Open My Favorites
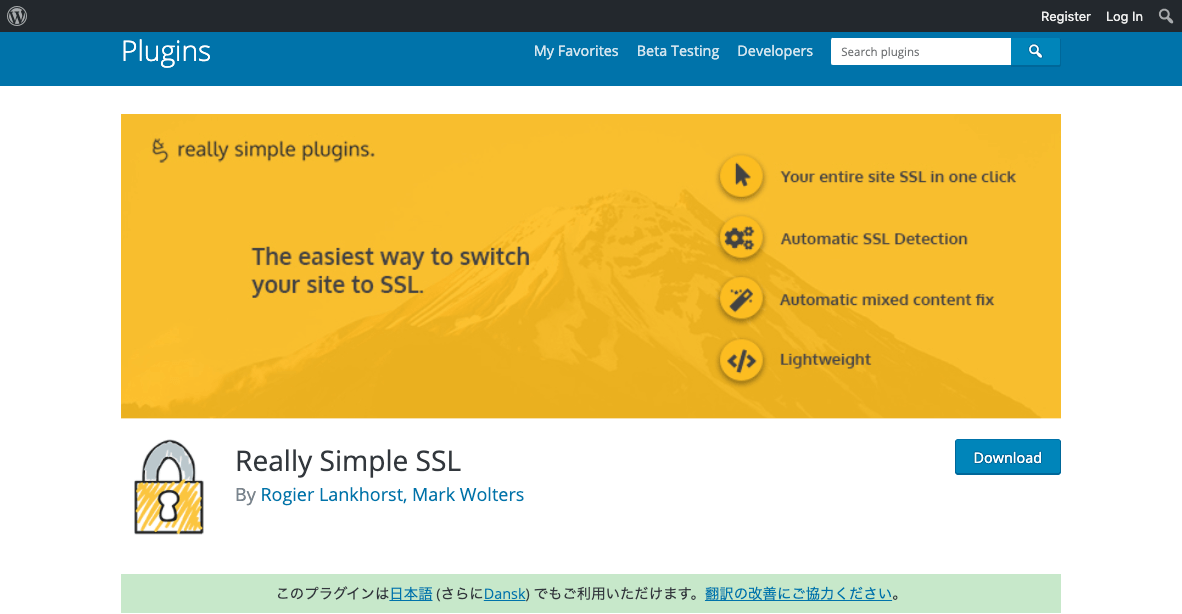Viewport: 1182px width, 614px height. pyautogui.click(x=576, y=51)
